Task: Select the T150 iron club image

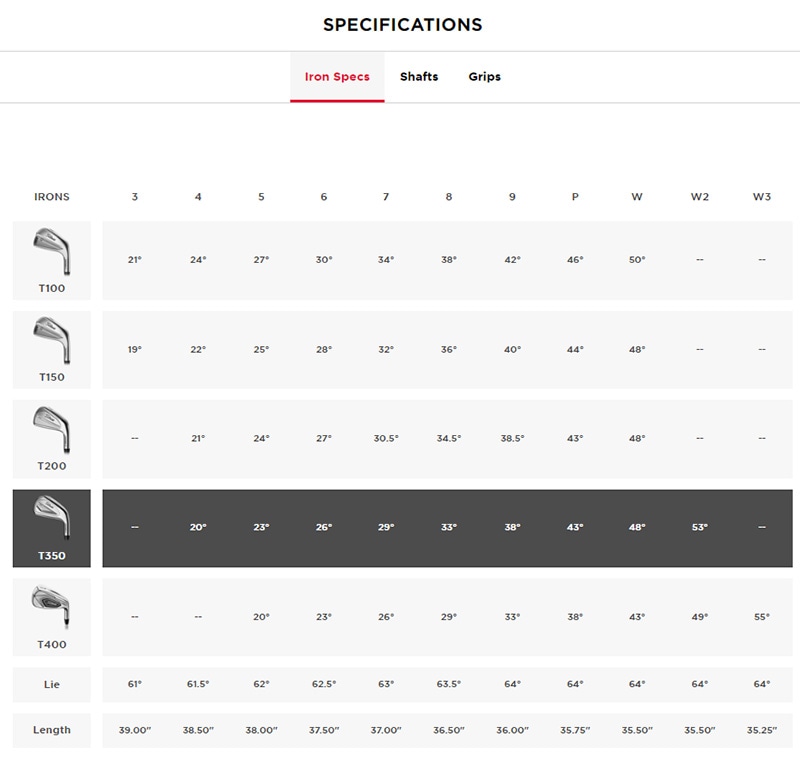Action: point(51,341)
